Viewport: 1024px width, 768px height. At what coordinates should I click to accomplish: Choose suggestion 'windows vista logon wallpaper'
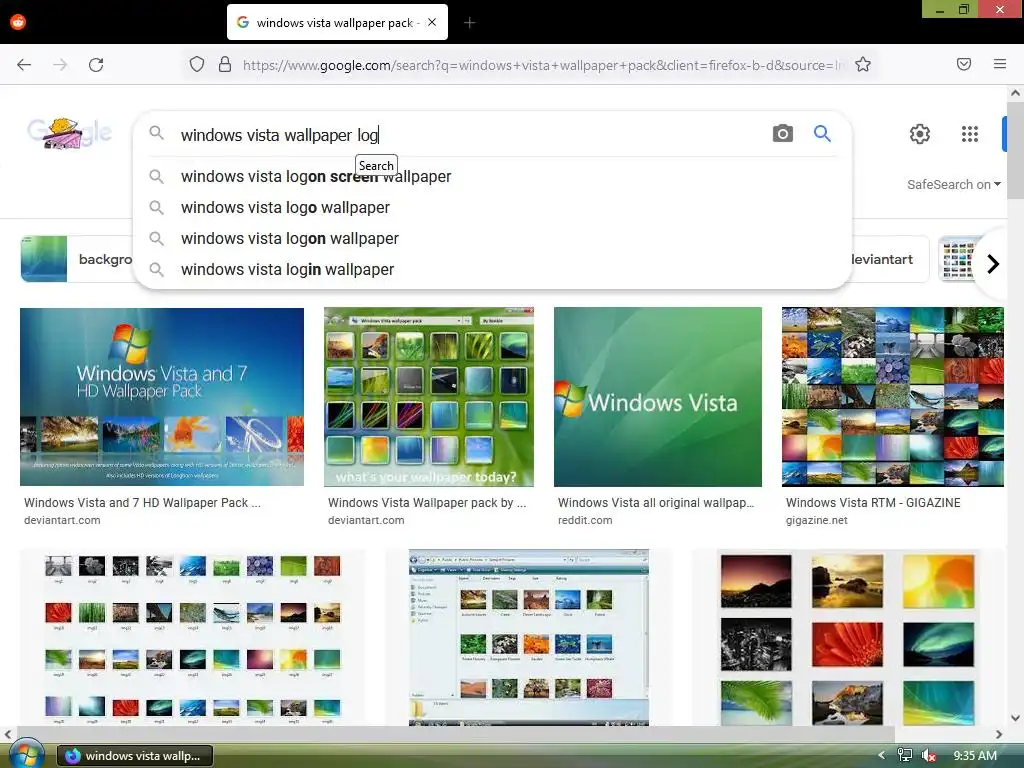492,238
